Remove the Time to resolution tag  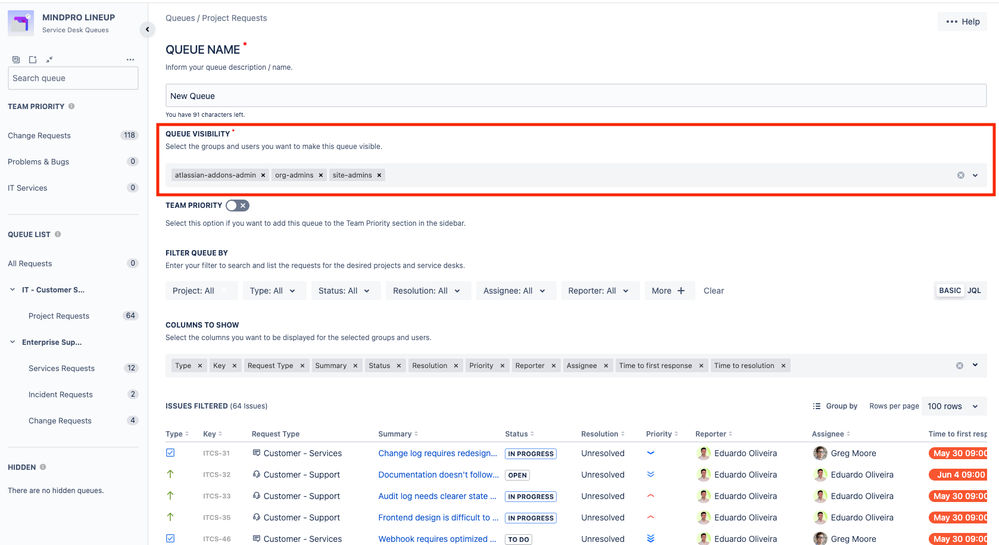(783, 366)
